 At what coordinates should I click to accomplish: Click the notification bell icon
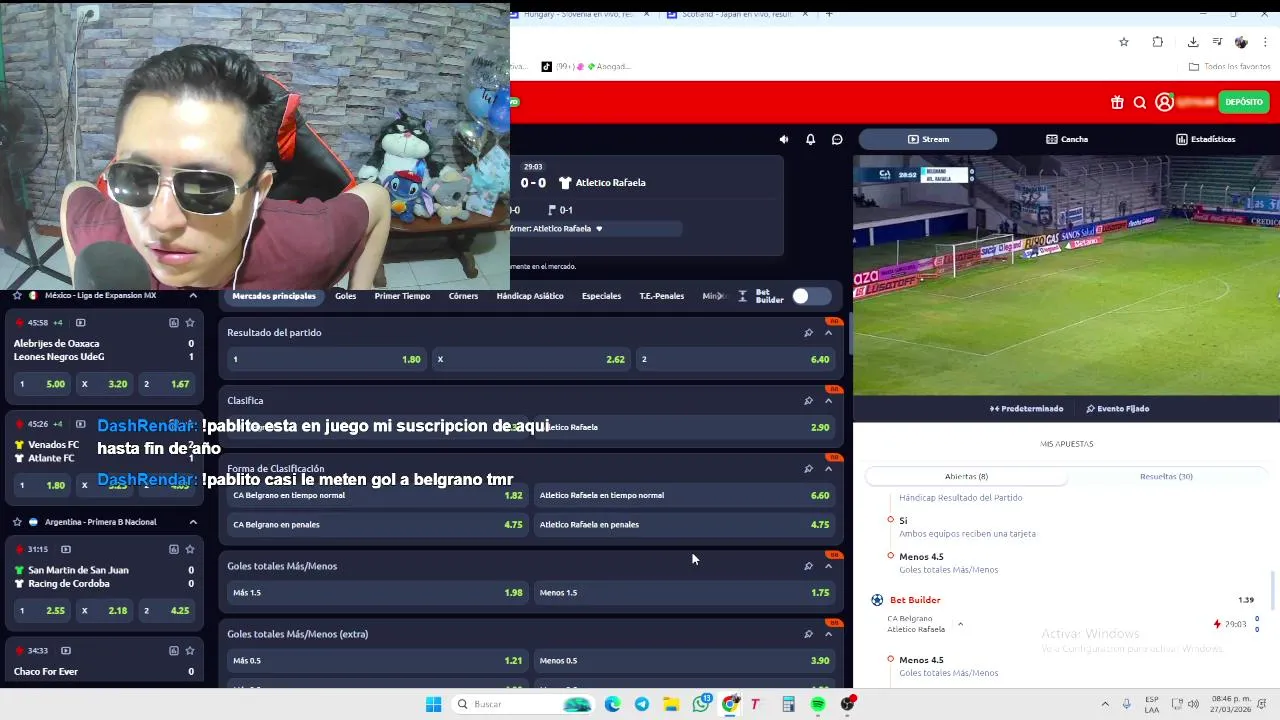810,139
